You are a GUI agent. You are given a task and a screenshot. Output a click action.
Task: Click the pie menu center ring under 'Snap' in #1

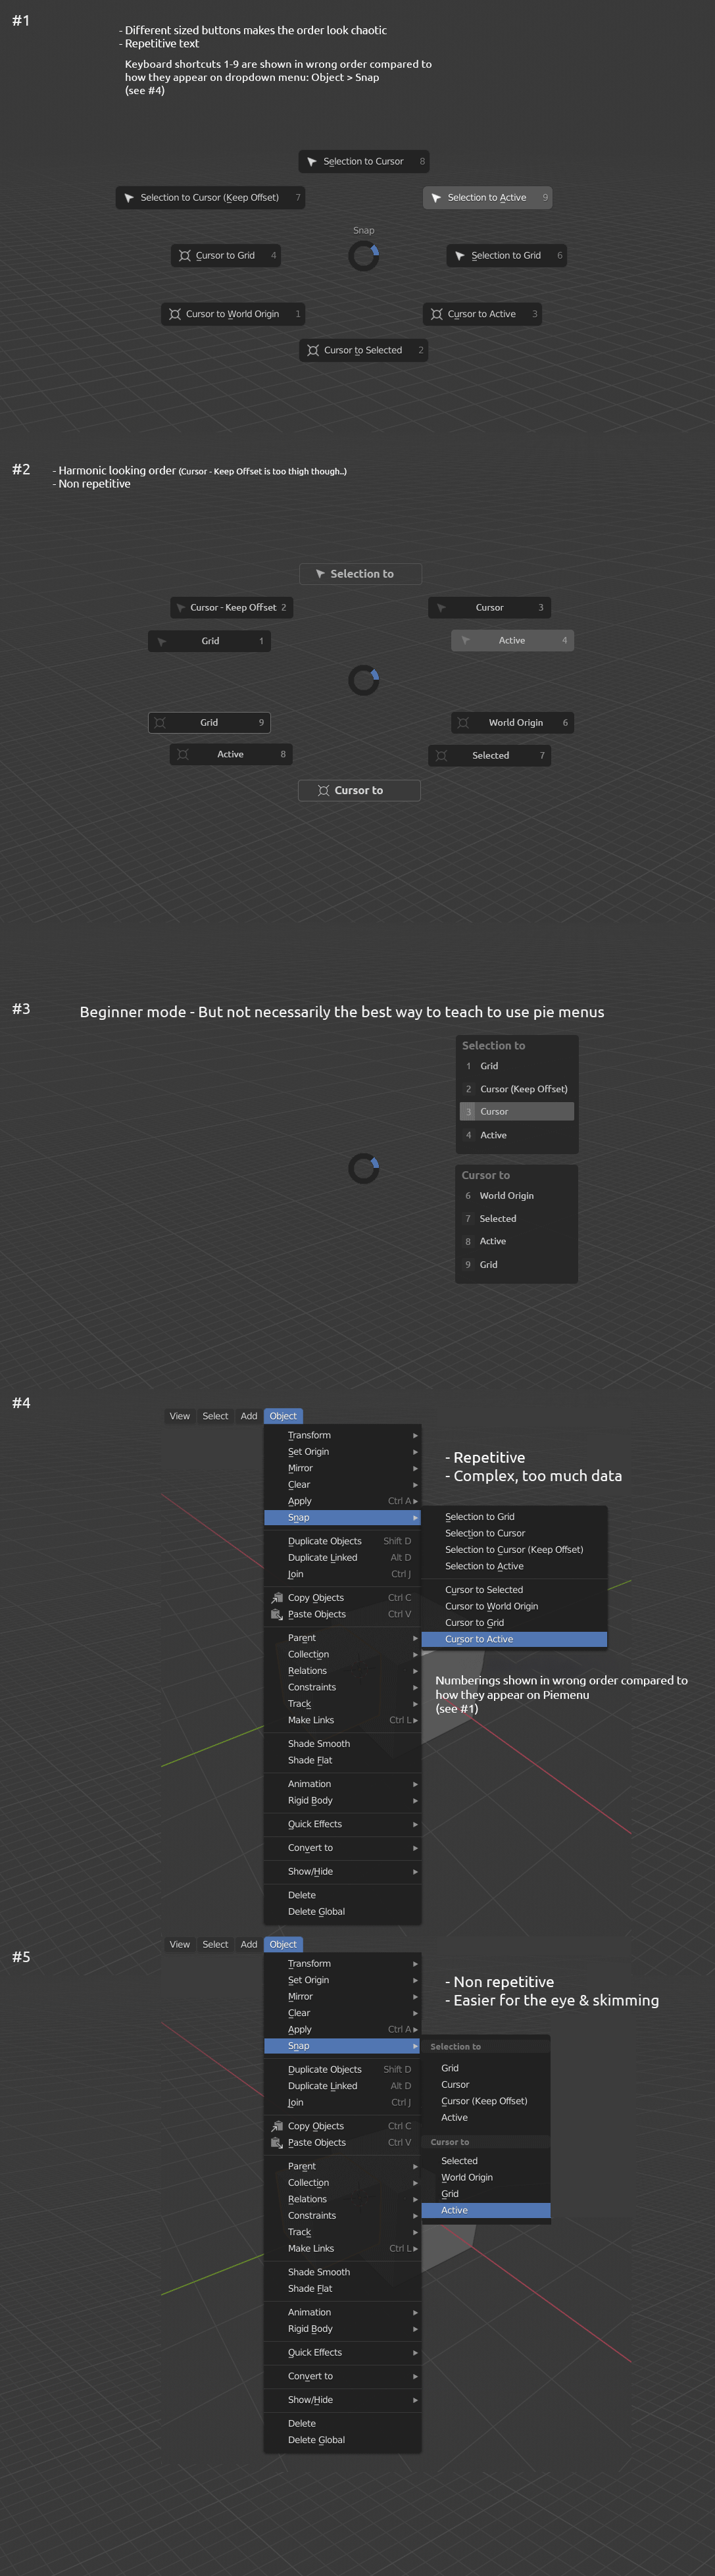(363, 256)
